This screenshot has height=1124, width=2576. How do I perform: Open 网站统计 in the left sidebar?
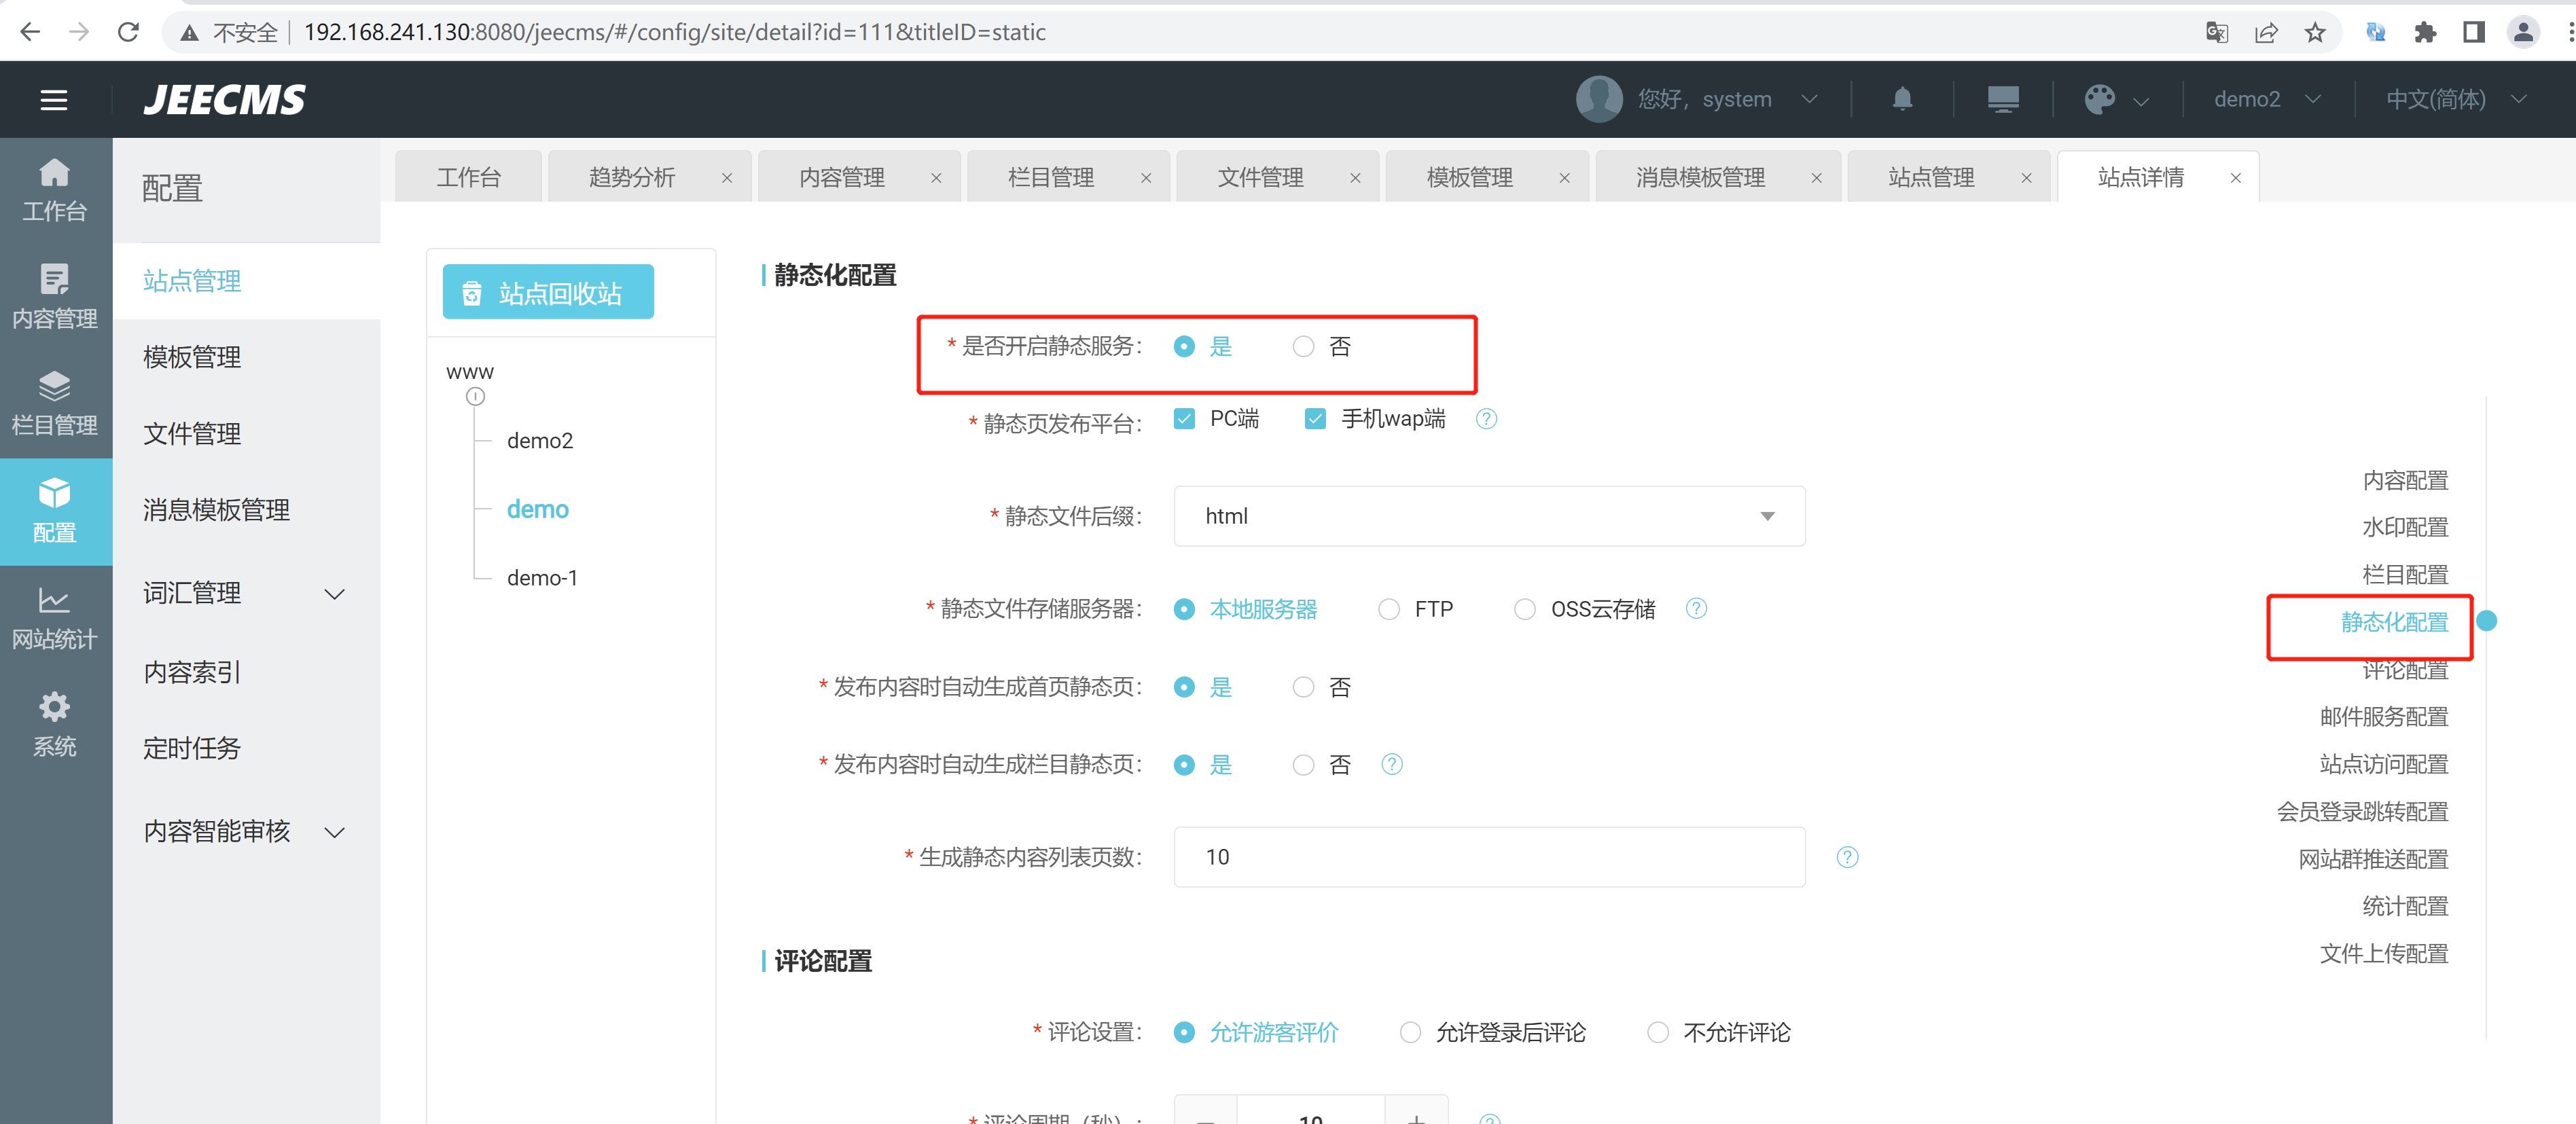[x=55, y=618]
